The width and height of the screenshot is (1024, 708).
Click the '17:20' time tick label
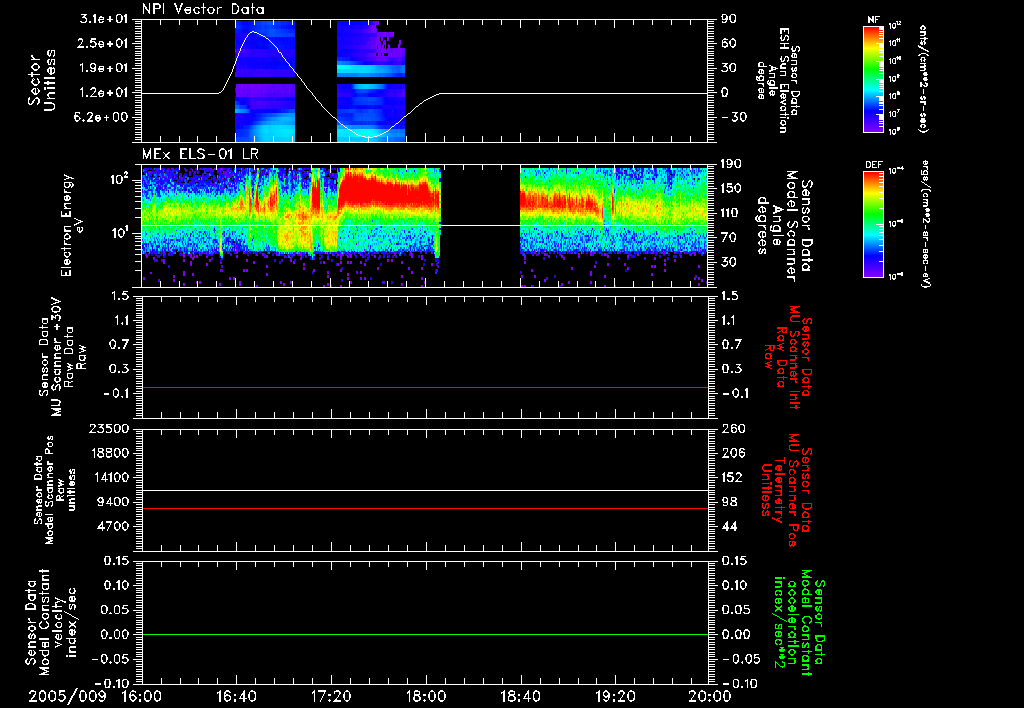pyautogui.click(x=331, y=696)
